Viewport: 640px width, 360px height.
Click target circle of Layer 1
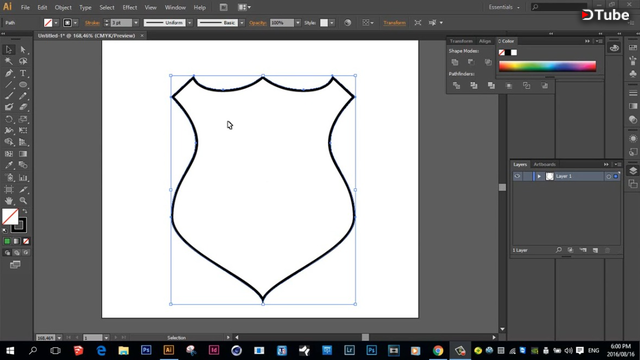pos(608,176)
